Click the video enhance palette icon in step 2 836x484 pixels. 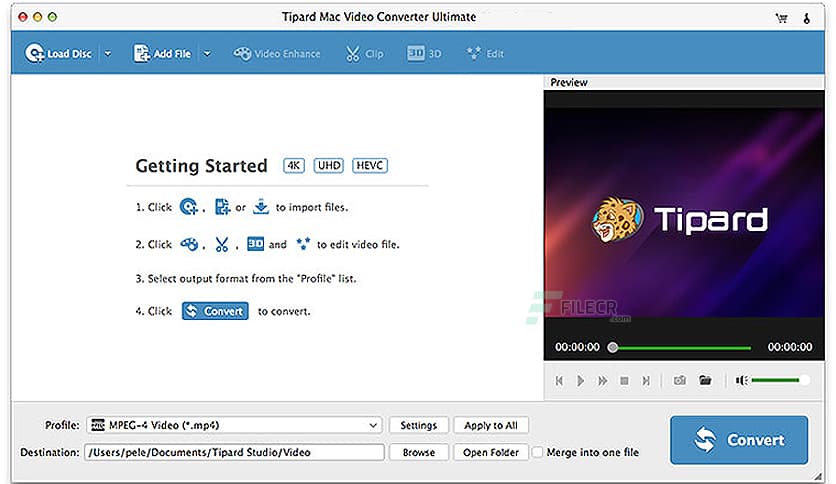tap(189, 244)
